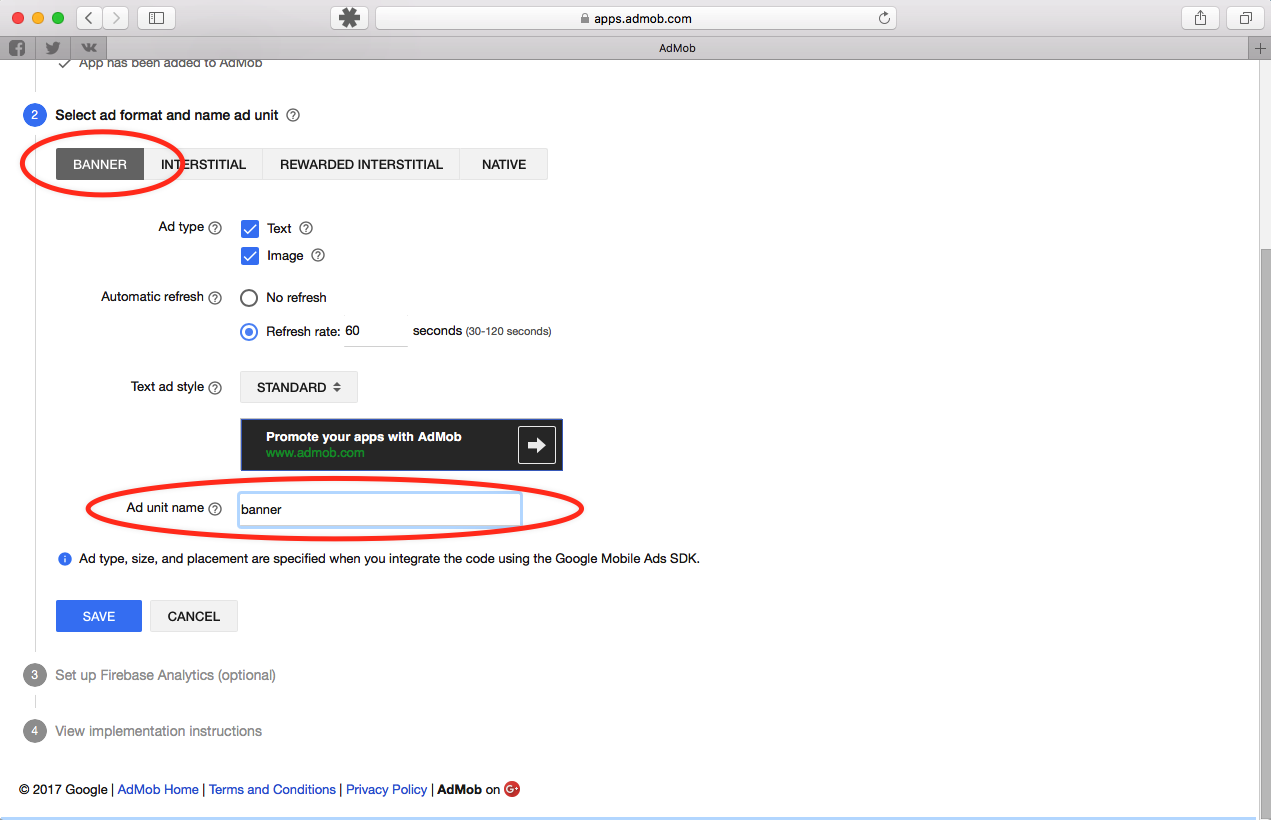Open help for Automatic refresh
Viewport: 1271px width, 820px height.
pos(215,297)
